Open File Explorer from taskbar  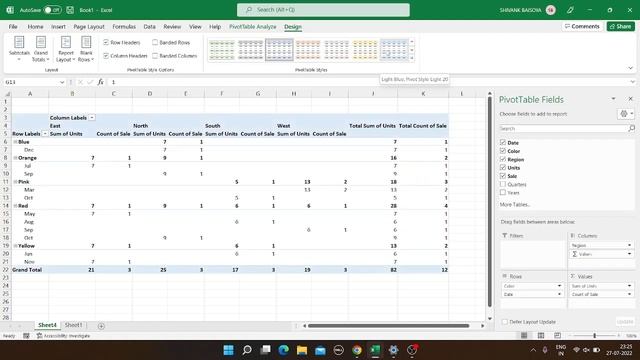(x=302, y=350)
